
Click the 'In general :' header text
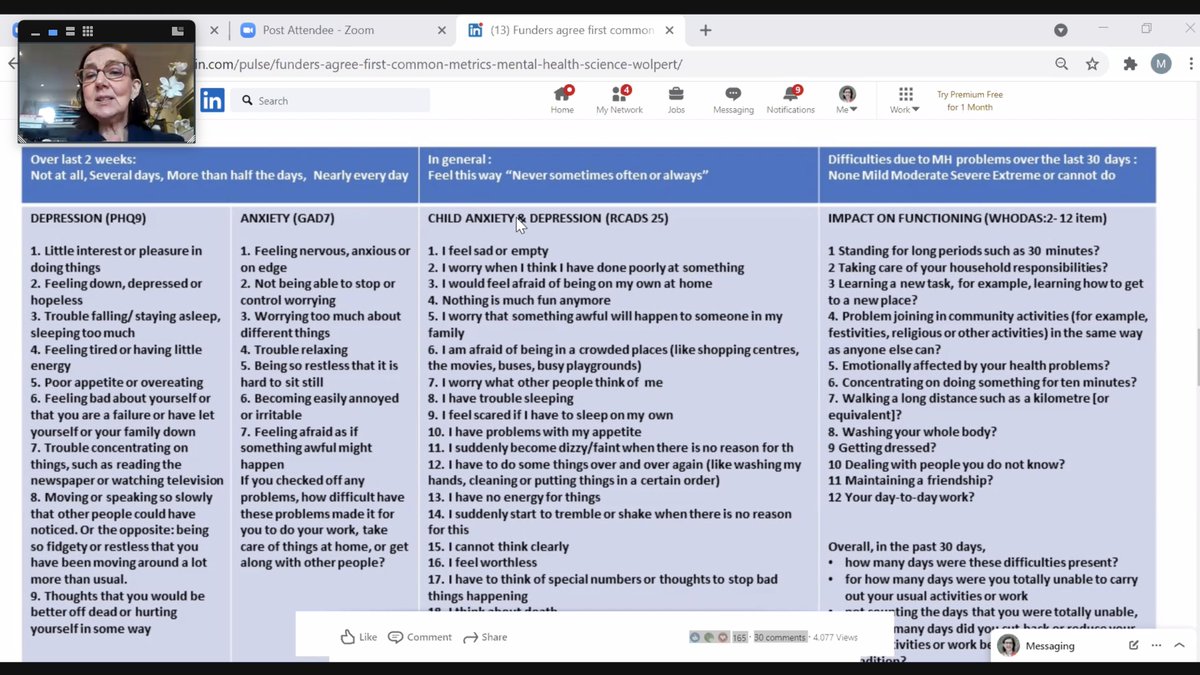tap(459, 159)
